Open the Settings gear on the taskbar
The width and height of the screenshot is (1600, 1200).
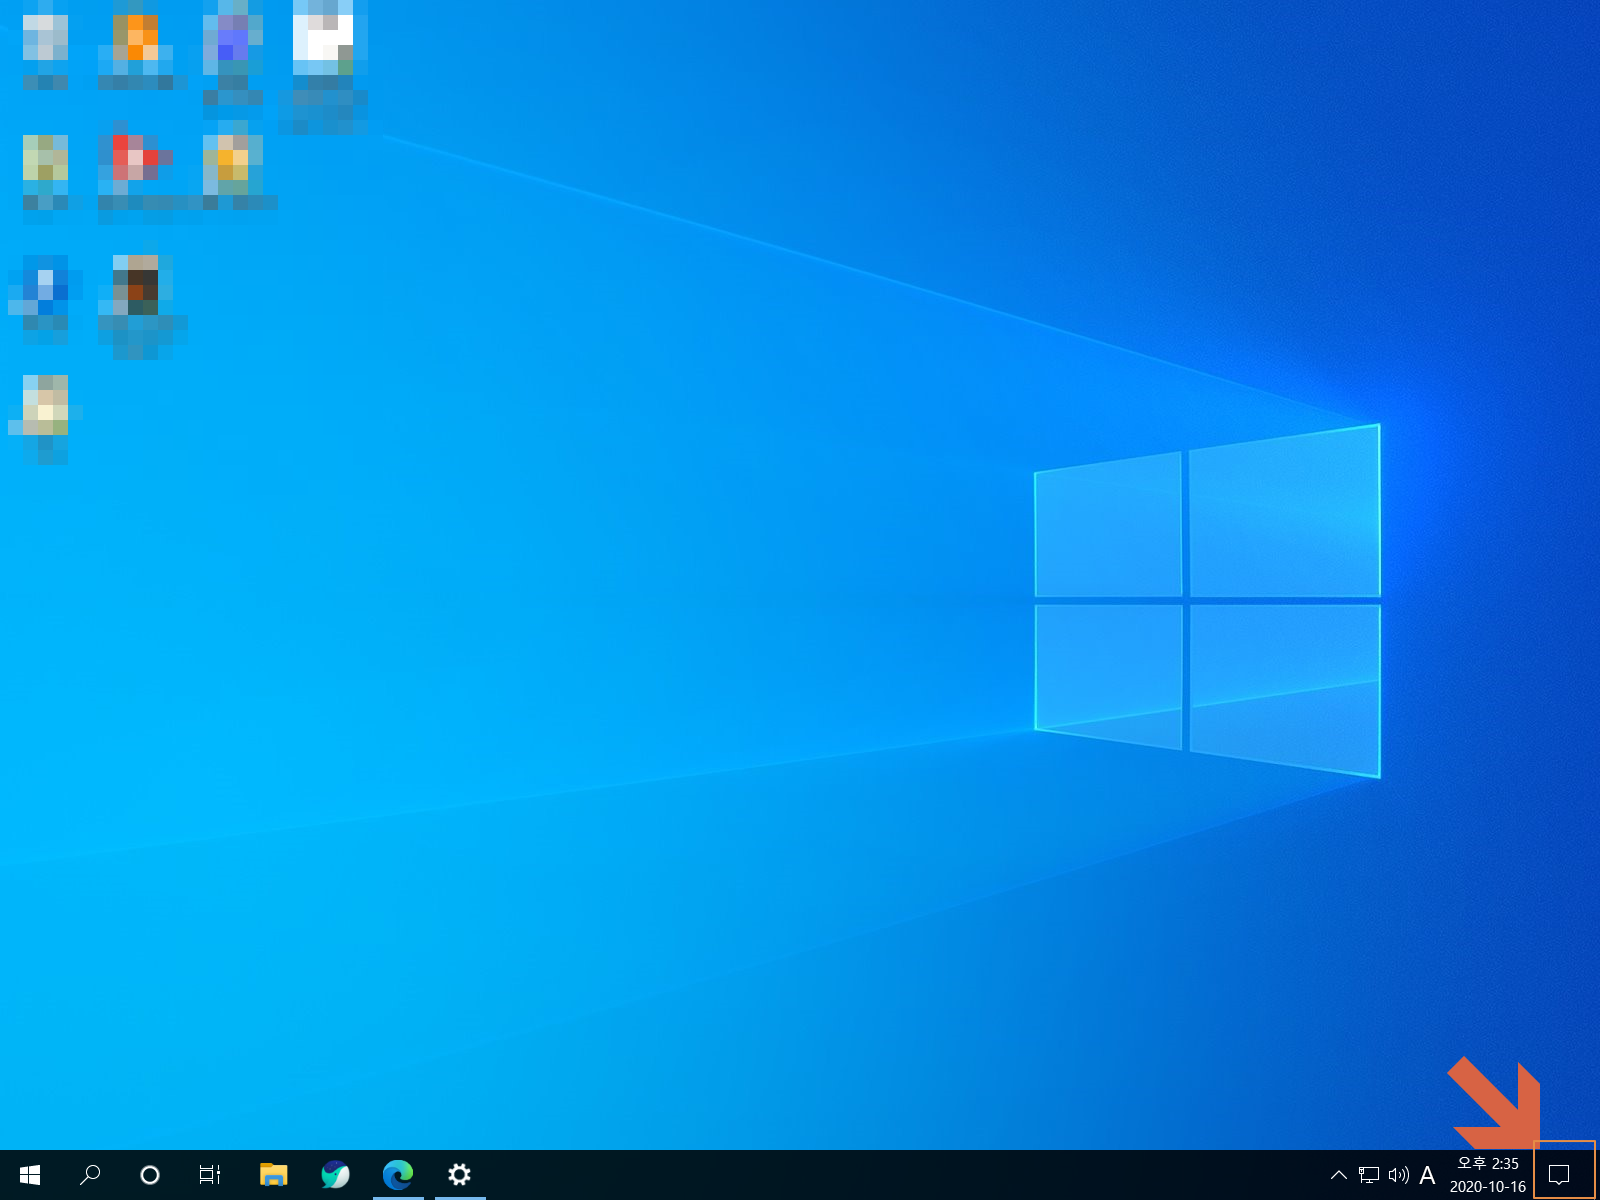[460, 1175]
